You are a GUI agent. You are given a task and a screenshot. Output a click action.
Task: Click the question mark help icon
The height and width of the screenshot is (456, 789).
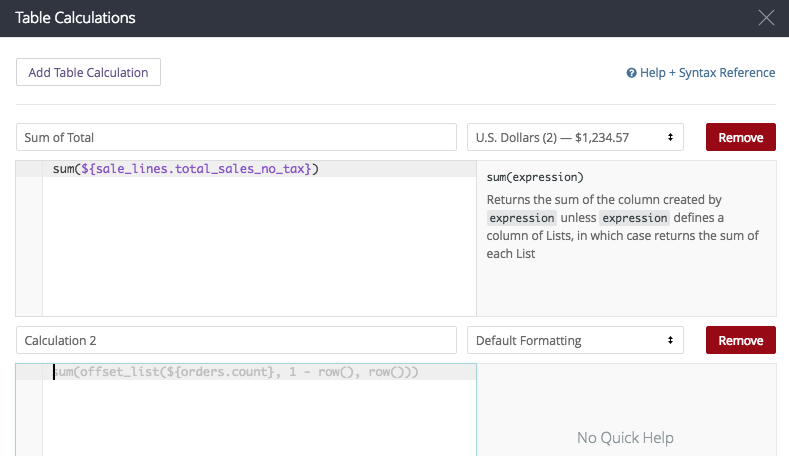632,73
